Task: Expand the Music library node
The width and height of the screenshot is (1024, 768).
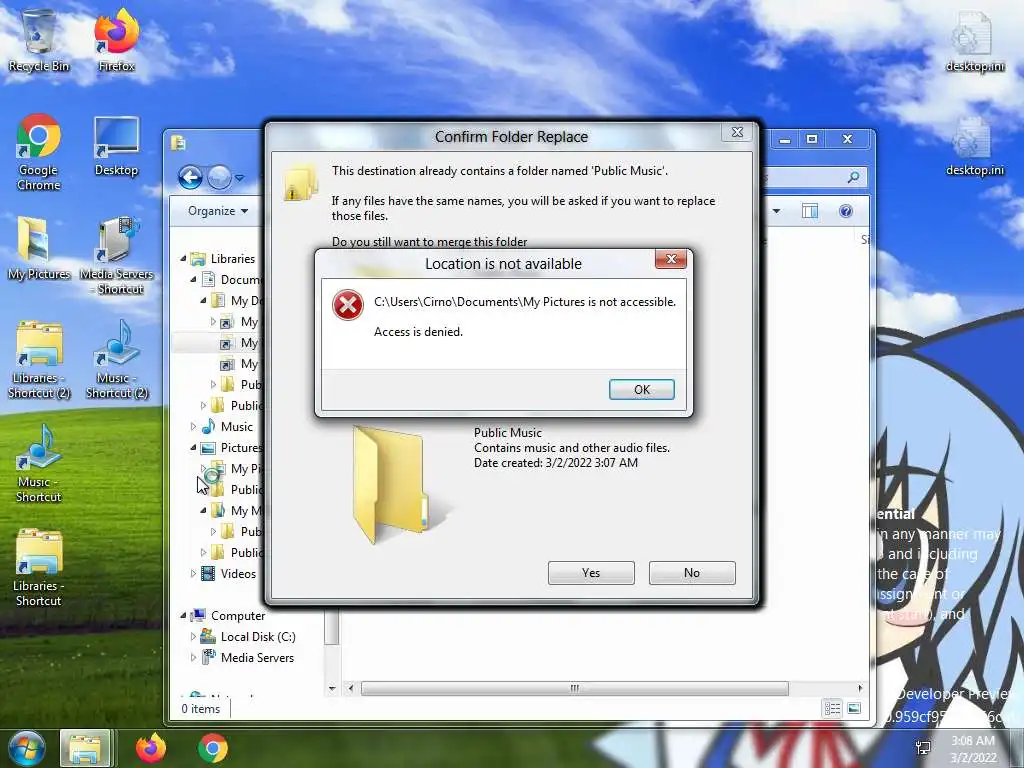Action: [x=193, y=426]
